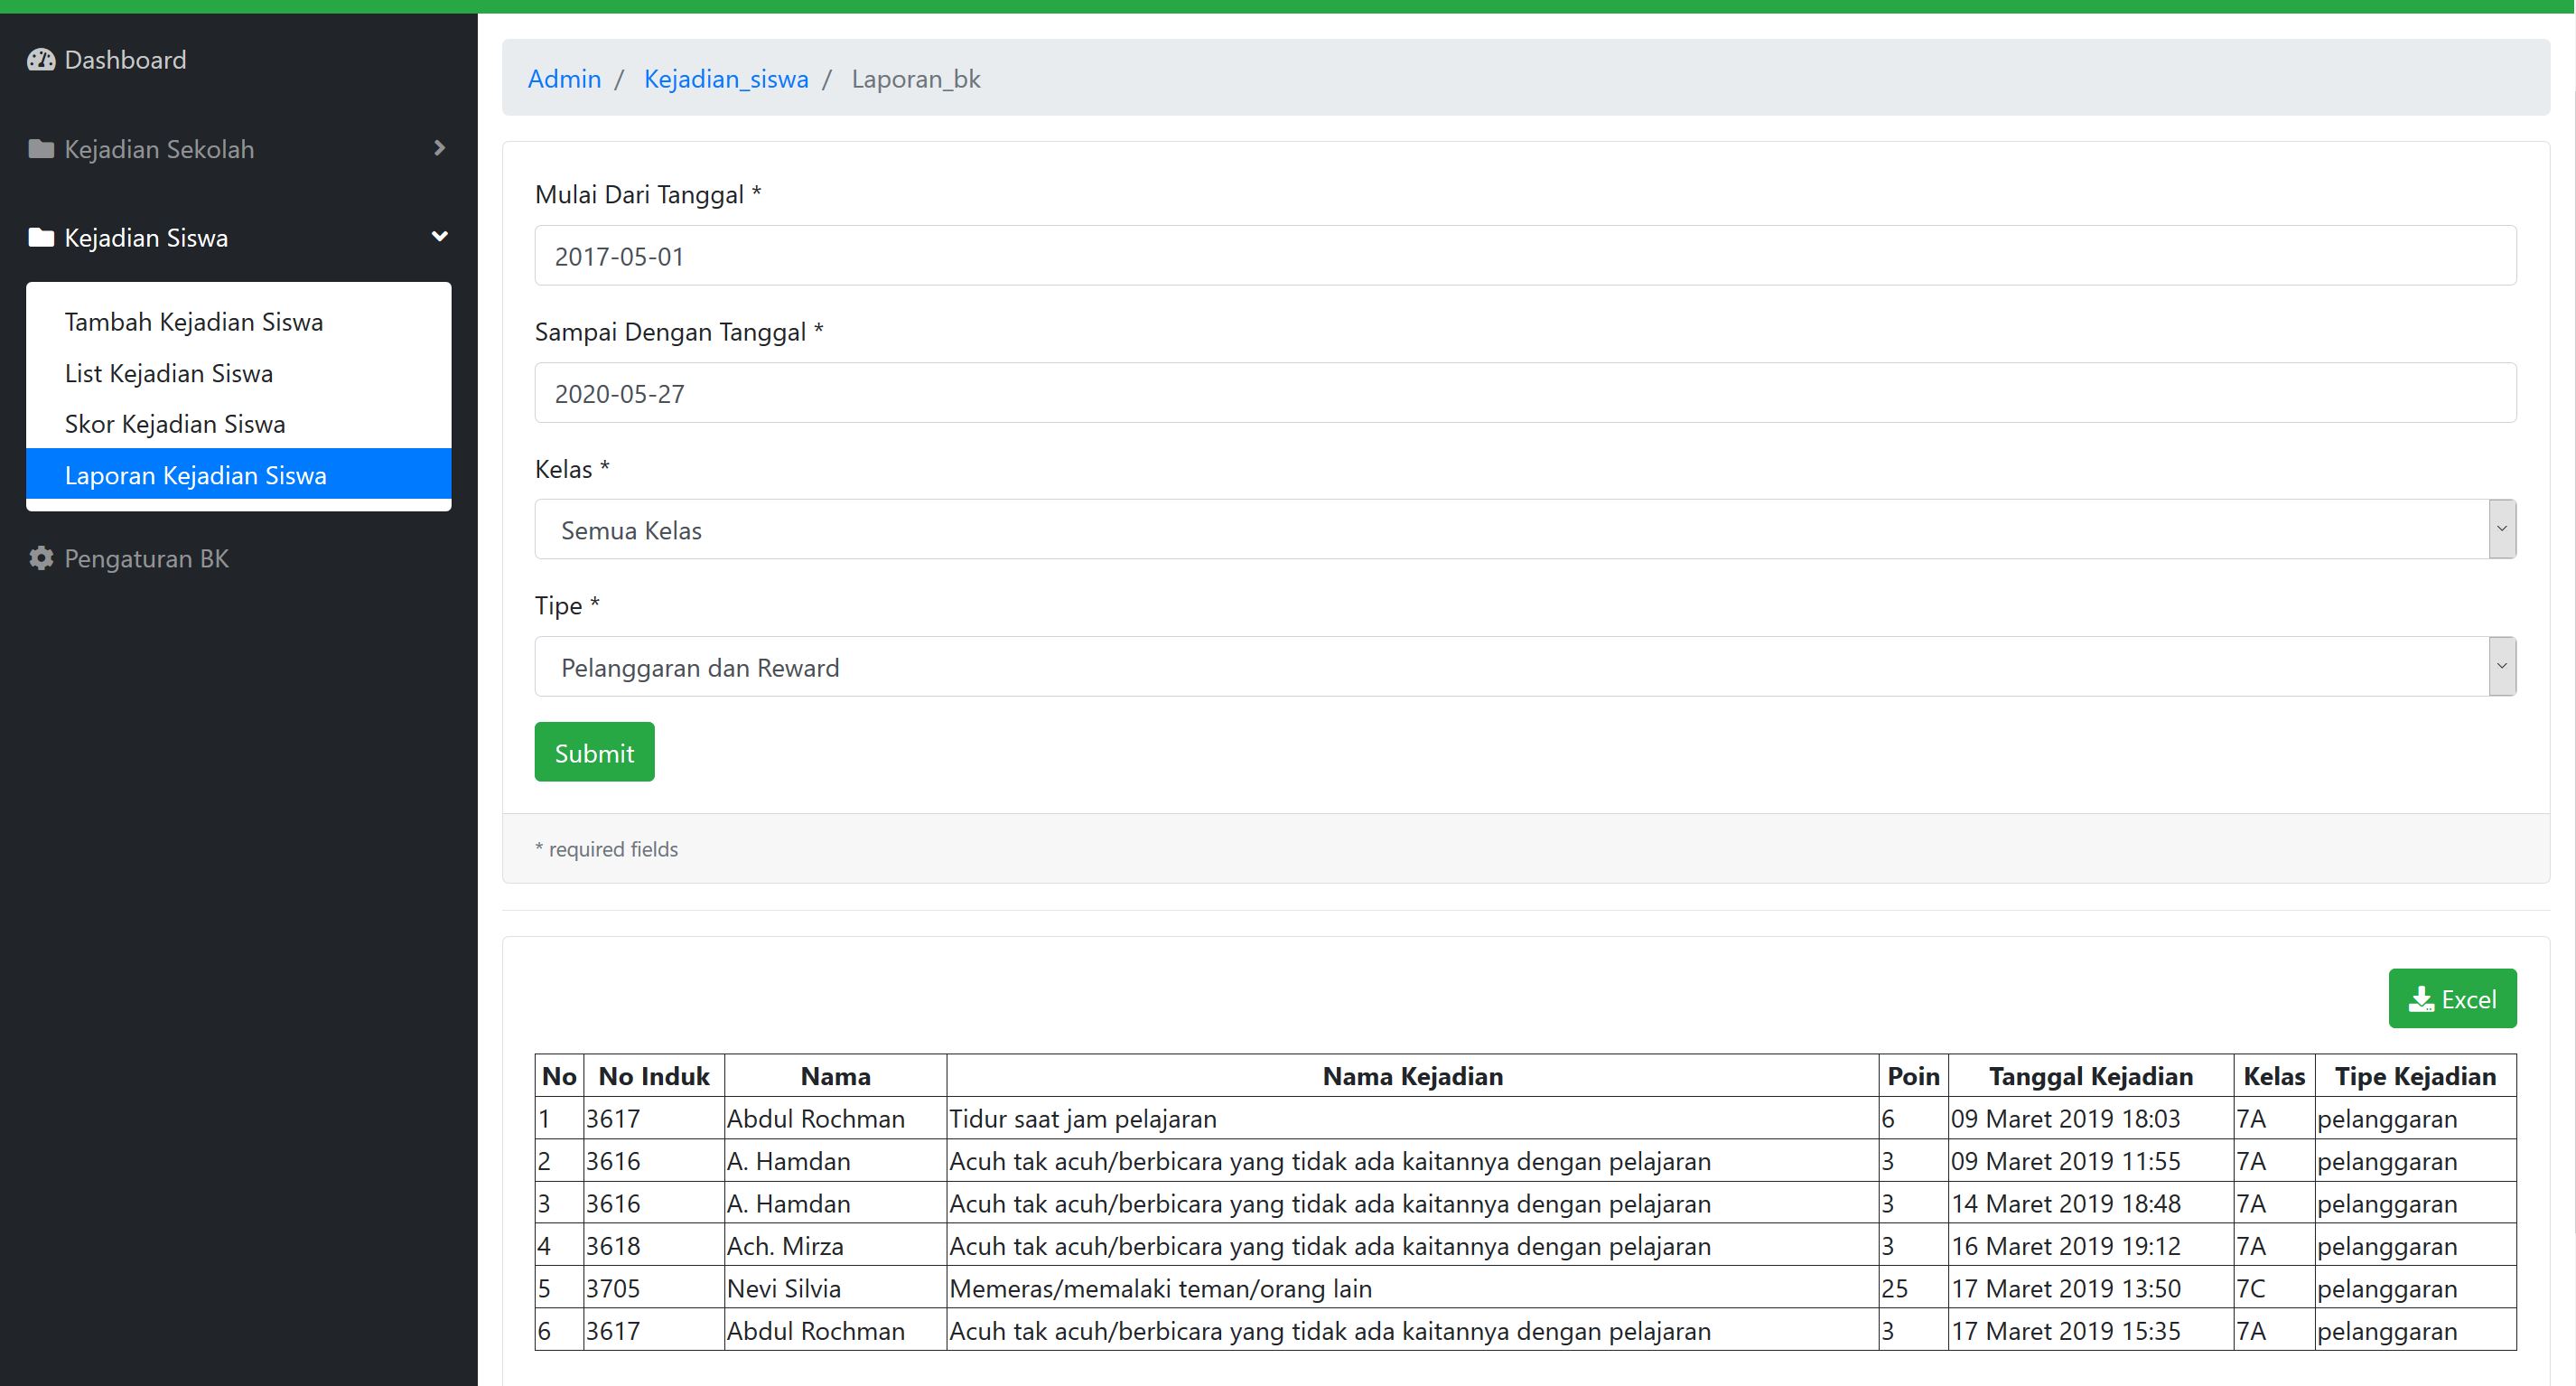Image resolution: width=2576 pixels, height=1386 pixels.
Task: Click the Kejadian Siswa folder icon
Action: click(x=41, y=238)
